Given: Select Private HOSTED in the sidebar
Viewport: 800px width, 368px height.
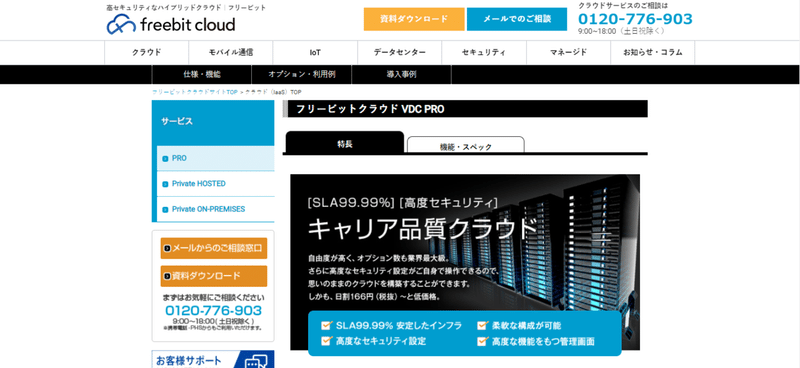Looking at the screenshot, I should [215, 184].
